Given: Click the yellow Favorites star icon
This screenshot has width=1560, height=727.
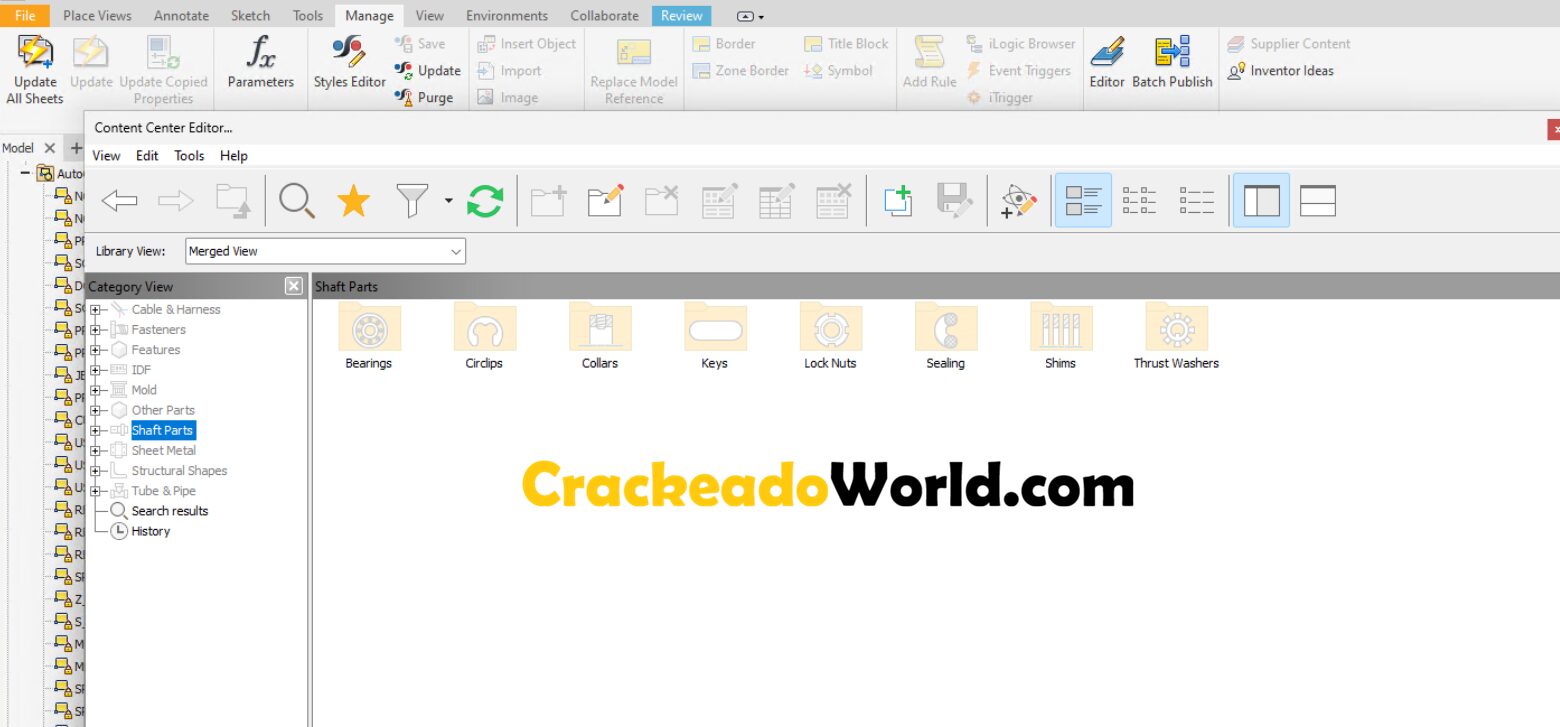Looking at the screenshot, I should coord(353,200).
